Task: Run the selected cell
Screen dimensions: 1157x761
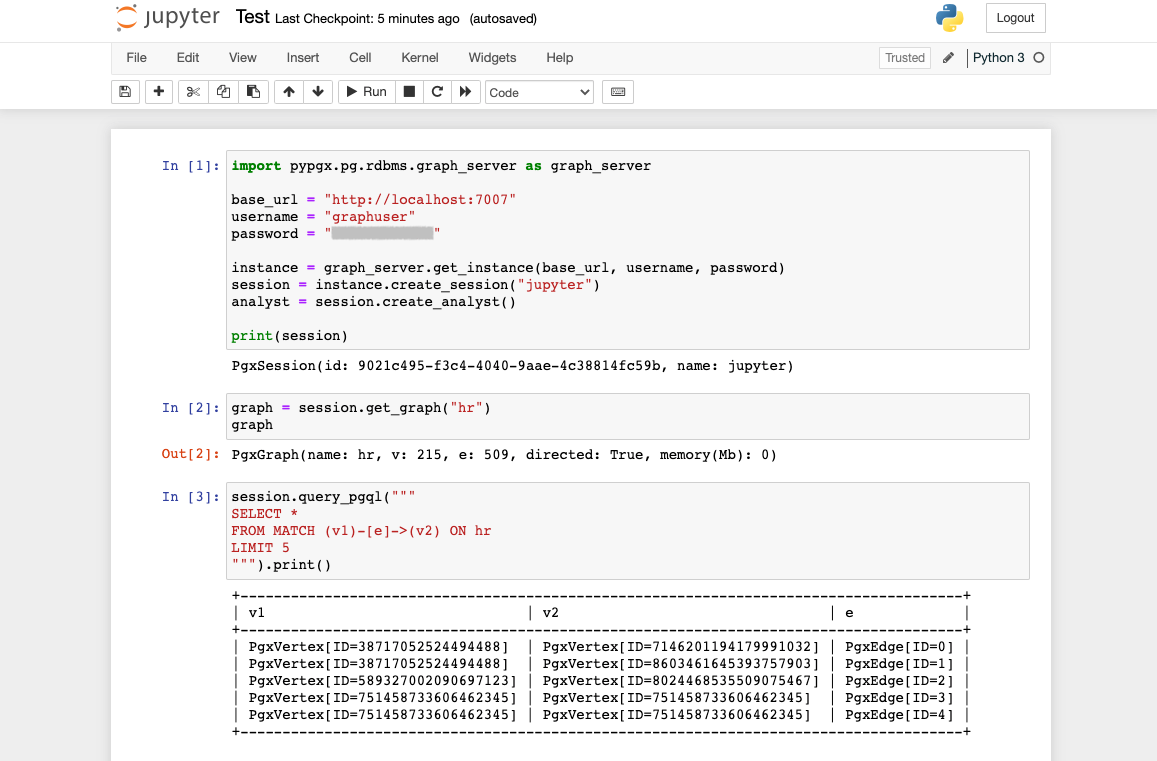Action: tap(367, 92)
